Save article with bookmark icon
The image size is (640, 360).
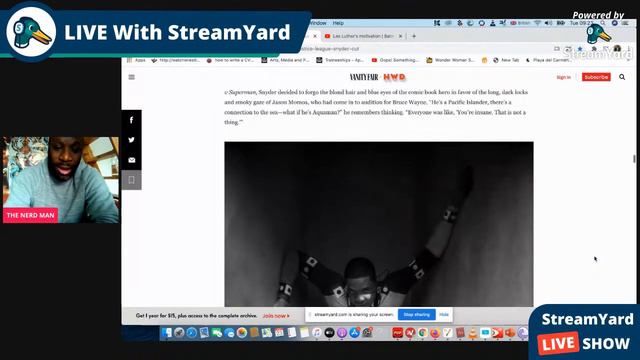click(131, 180)
